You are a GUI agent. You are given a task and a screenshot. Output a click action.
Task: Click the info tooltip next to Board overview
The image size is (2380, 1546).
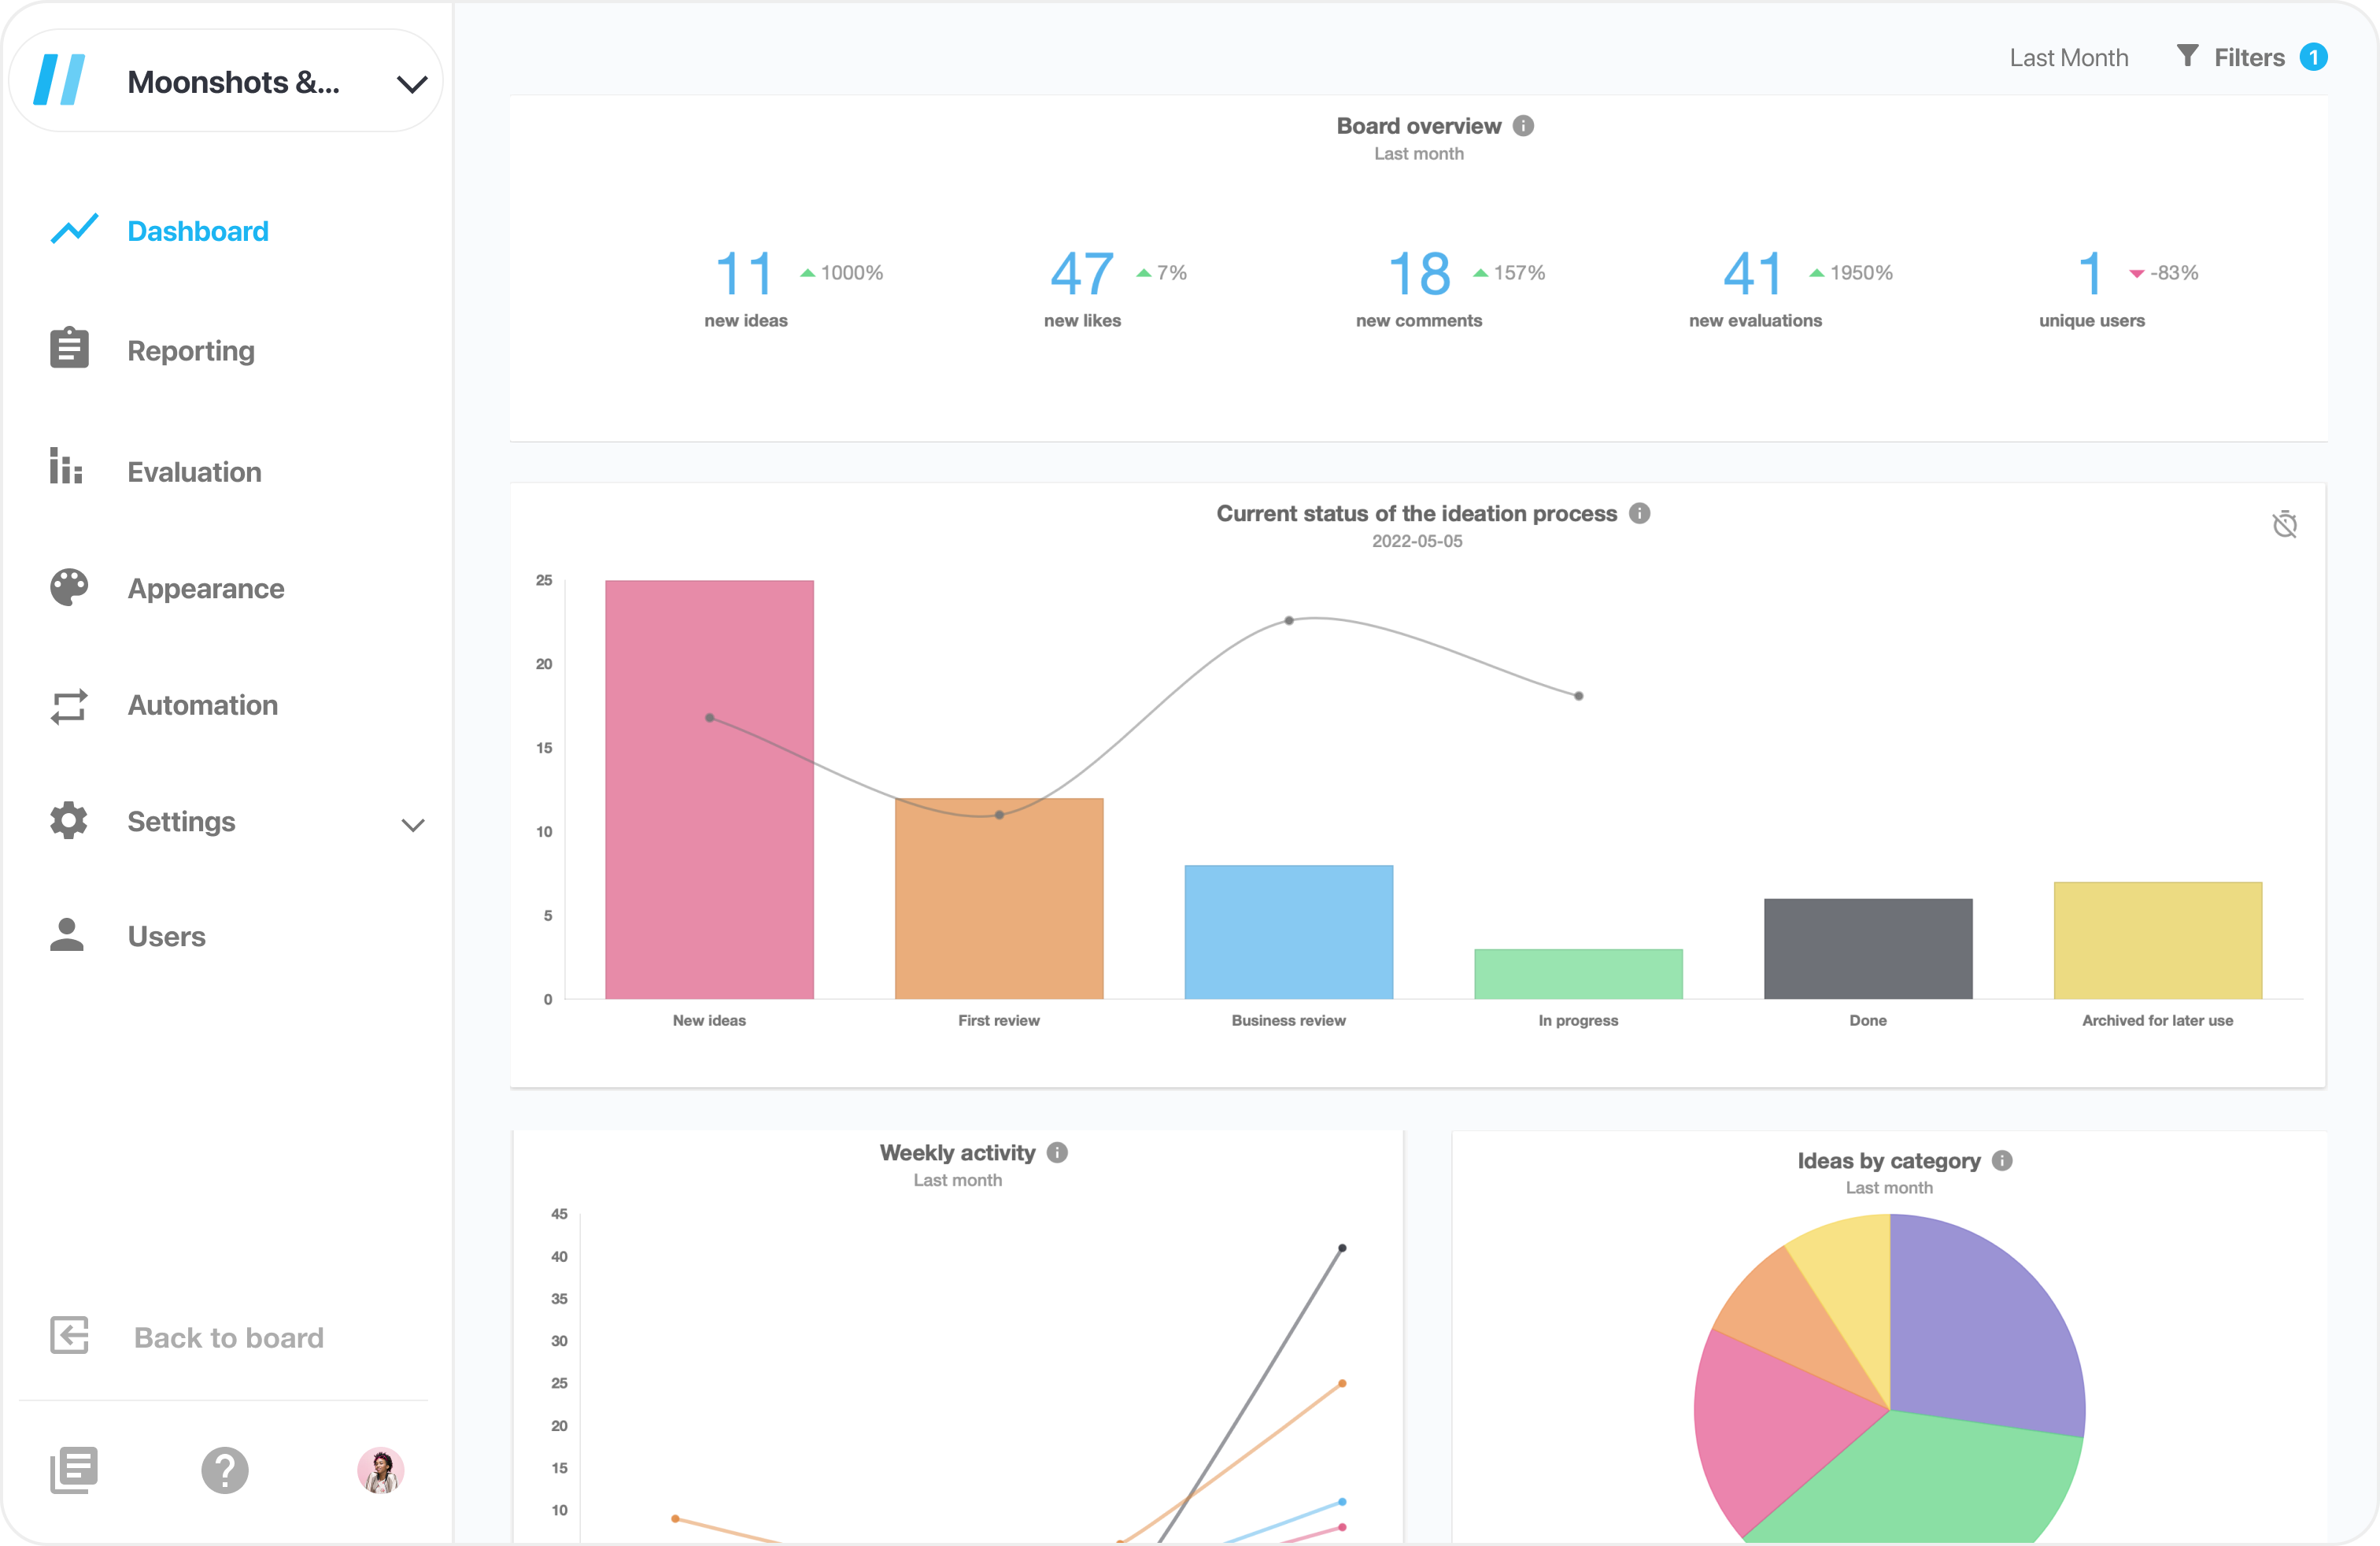[x=1524, y=125]
